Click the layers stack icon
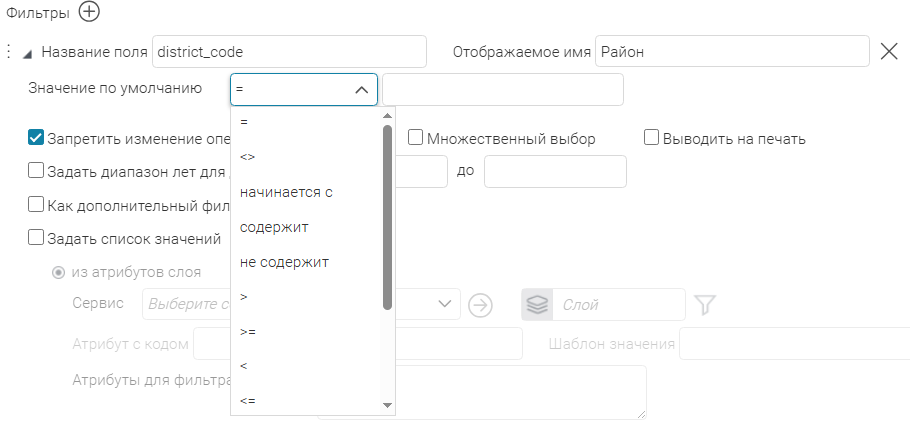The width and height of the screenshot is (910, 423). pos(537,305)
